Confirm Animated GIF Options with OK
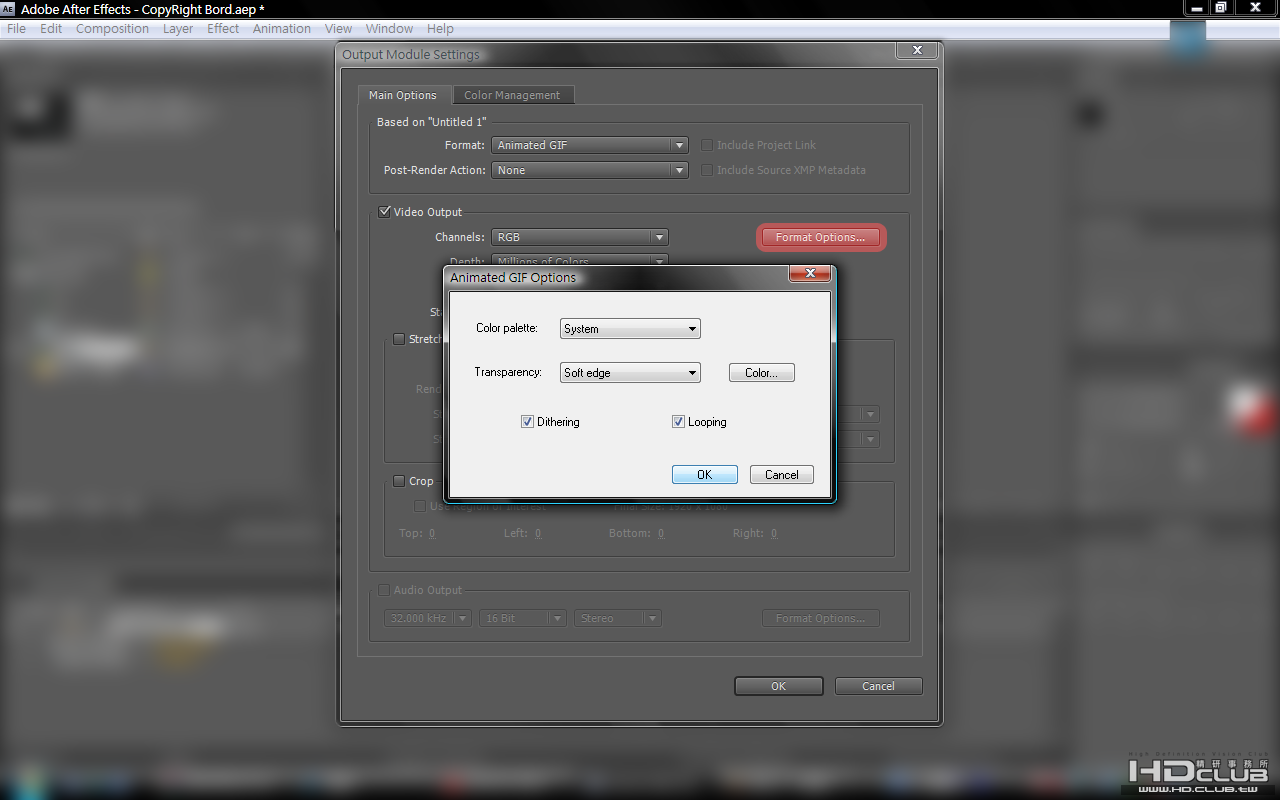 pos(705,475)
